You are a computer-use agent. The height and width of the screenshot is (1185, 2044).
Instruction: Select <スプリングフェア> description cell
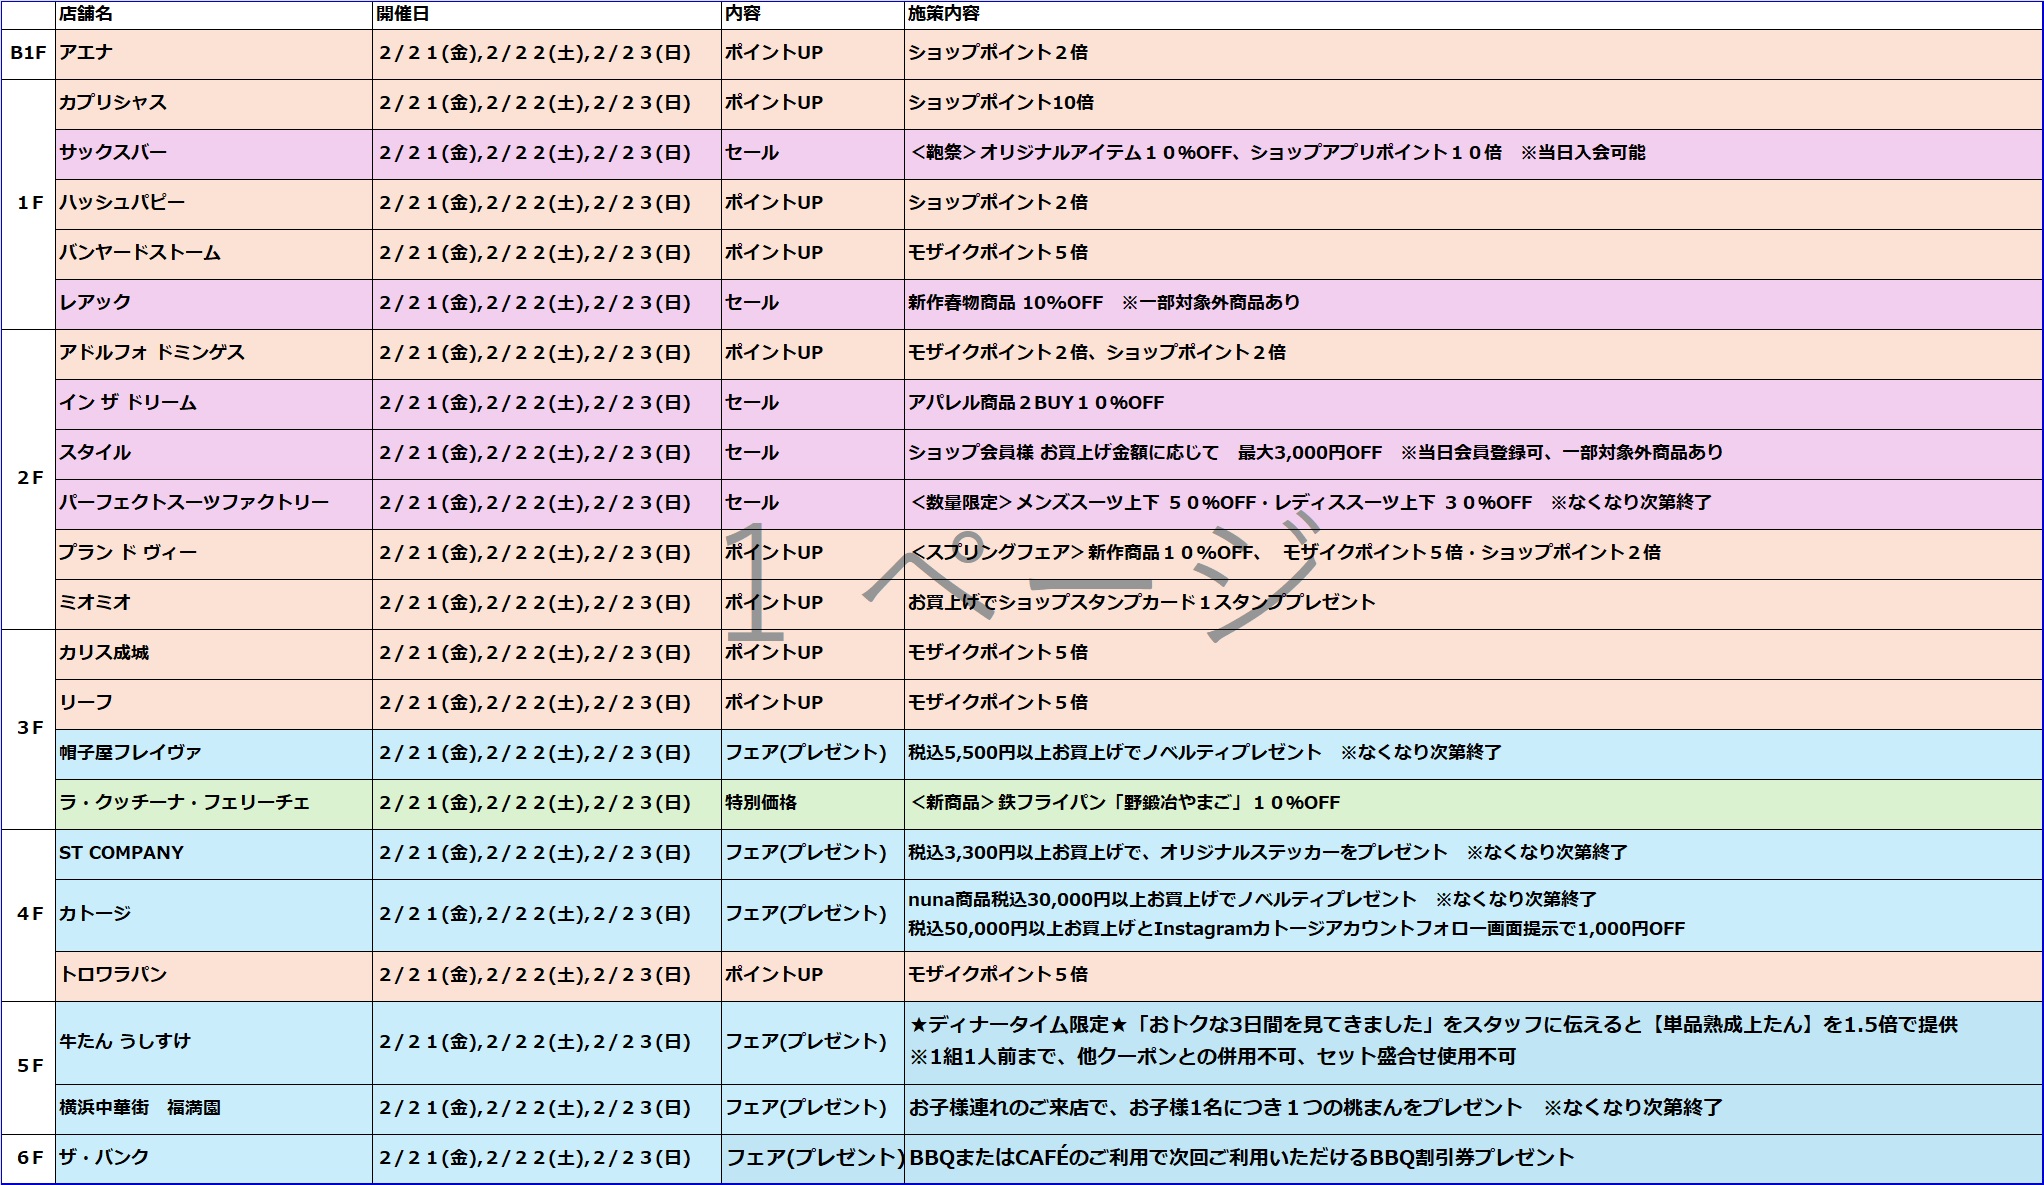[x=1473, y=554]
